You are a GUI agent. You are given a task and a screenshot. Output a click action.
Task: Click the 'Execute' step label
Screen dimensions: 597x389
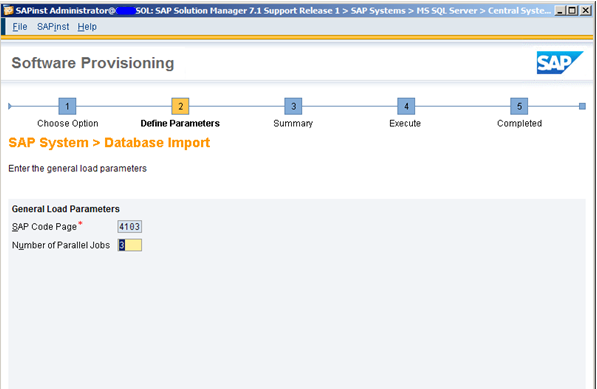point(405,123)
